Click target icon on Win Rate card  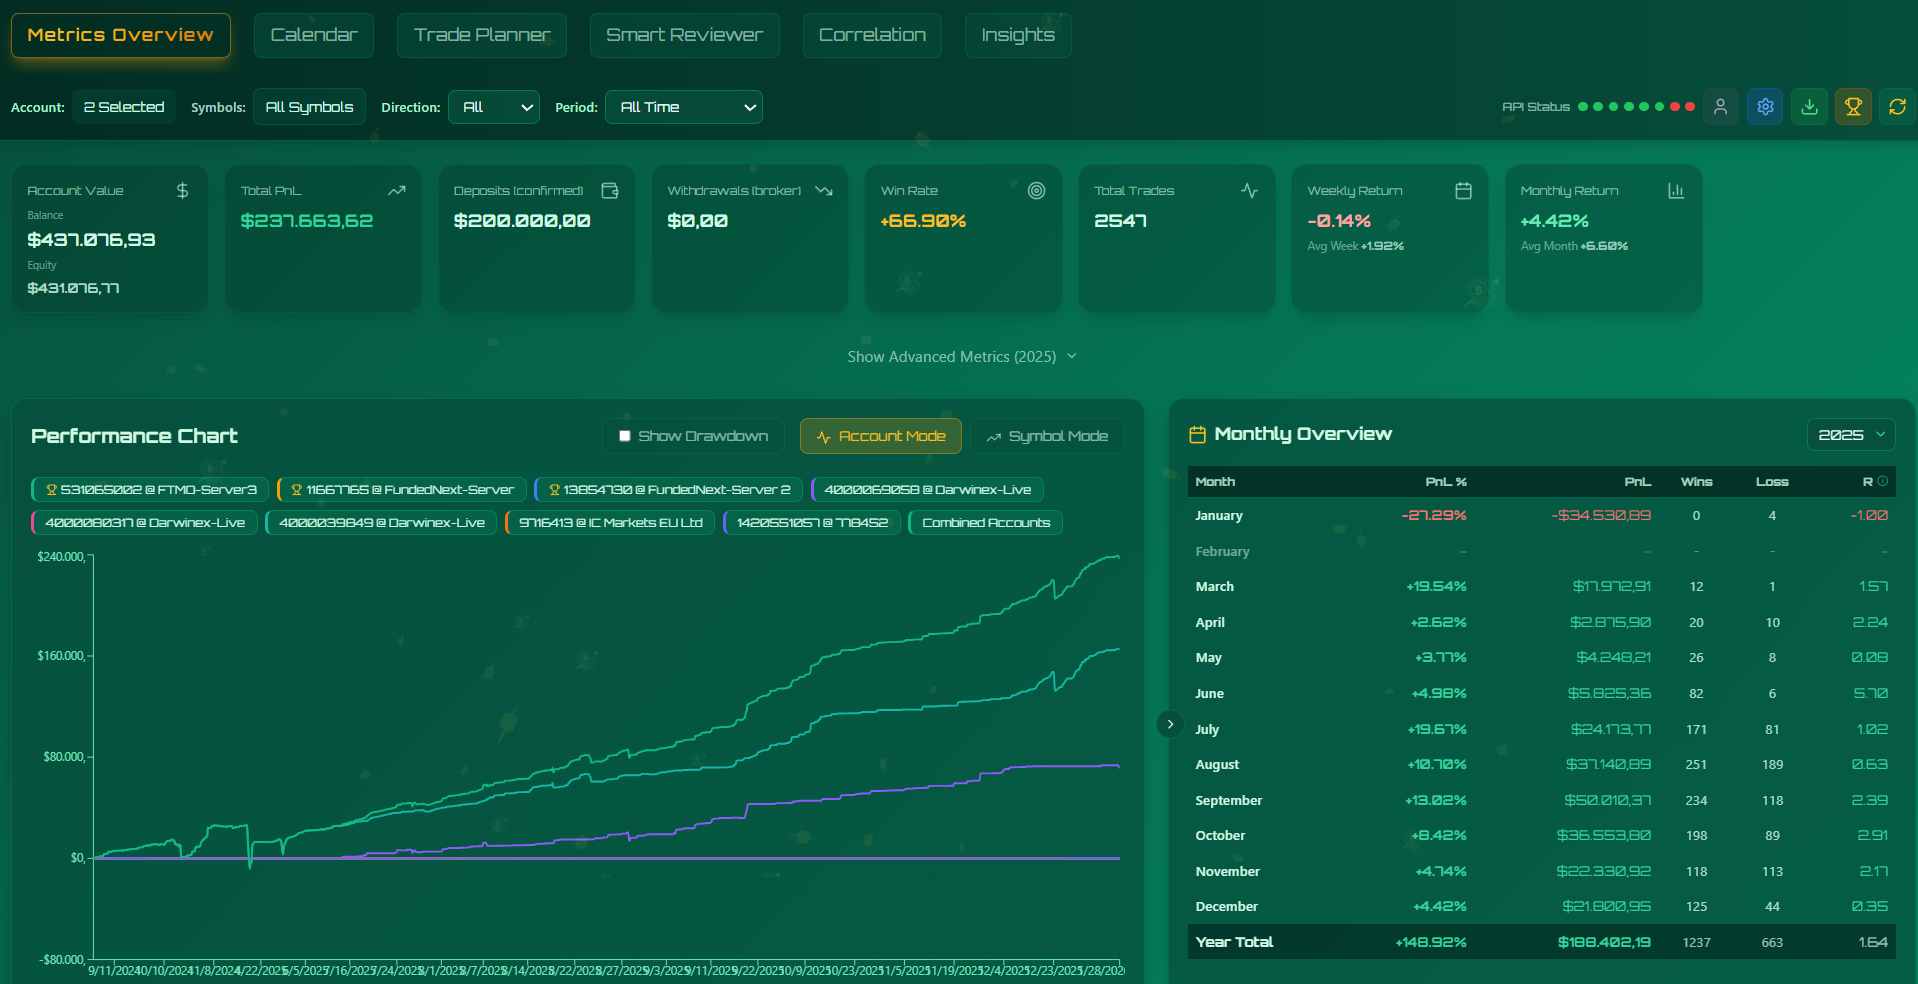[x=1037, y=190]
